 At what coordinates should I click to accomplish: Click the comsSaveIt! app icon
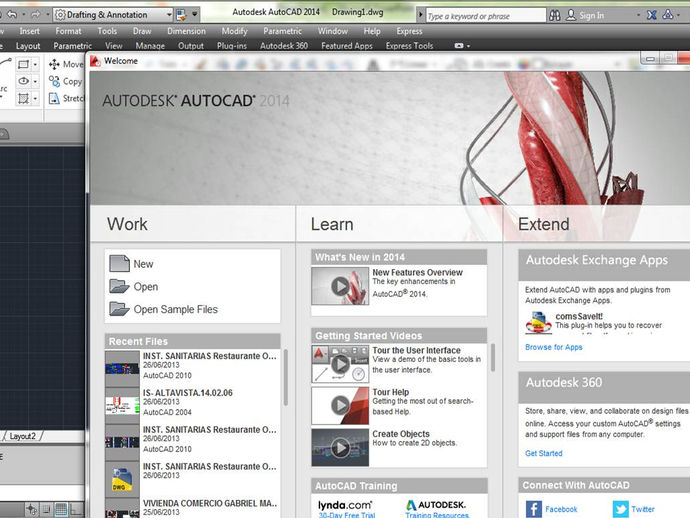click(538, 323)
